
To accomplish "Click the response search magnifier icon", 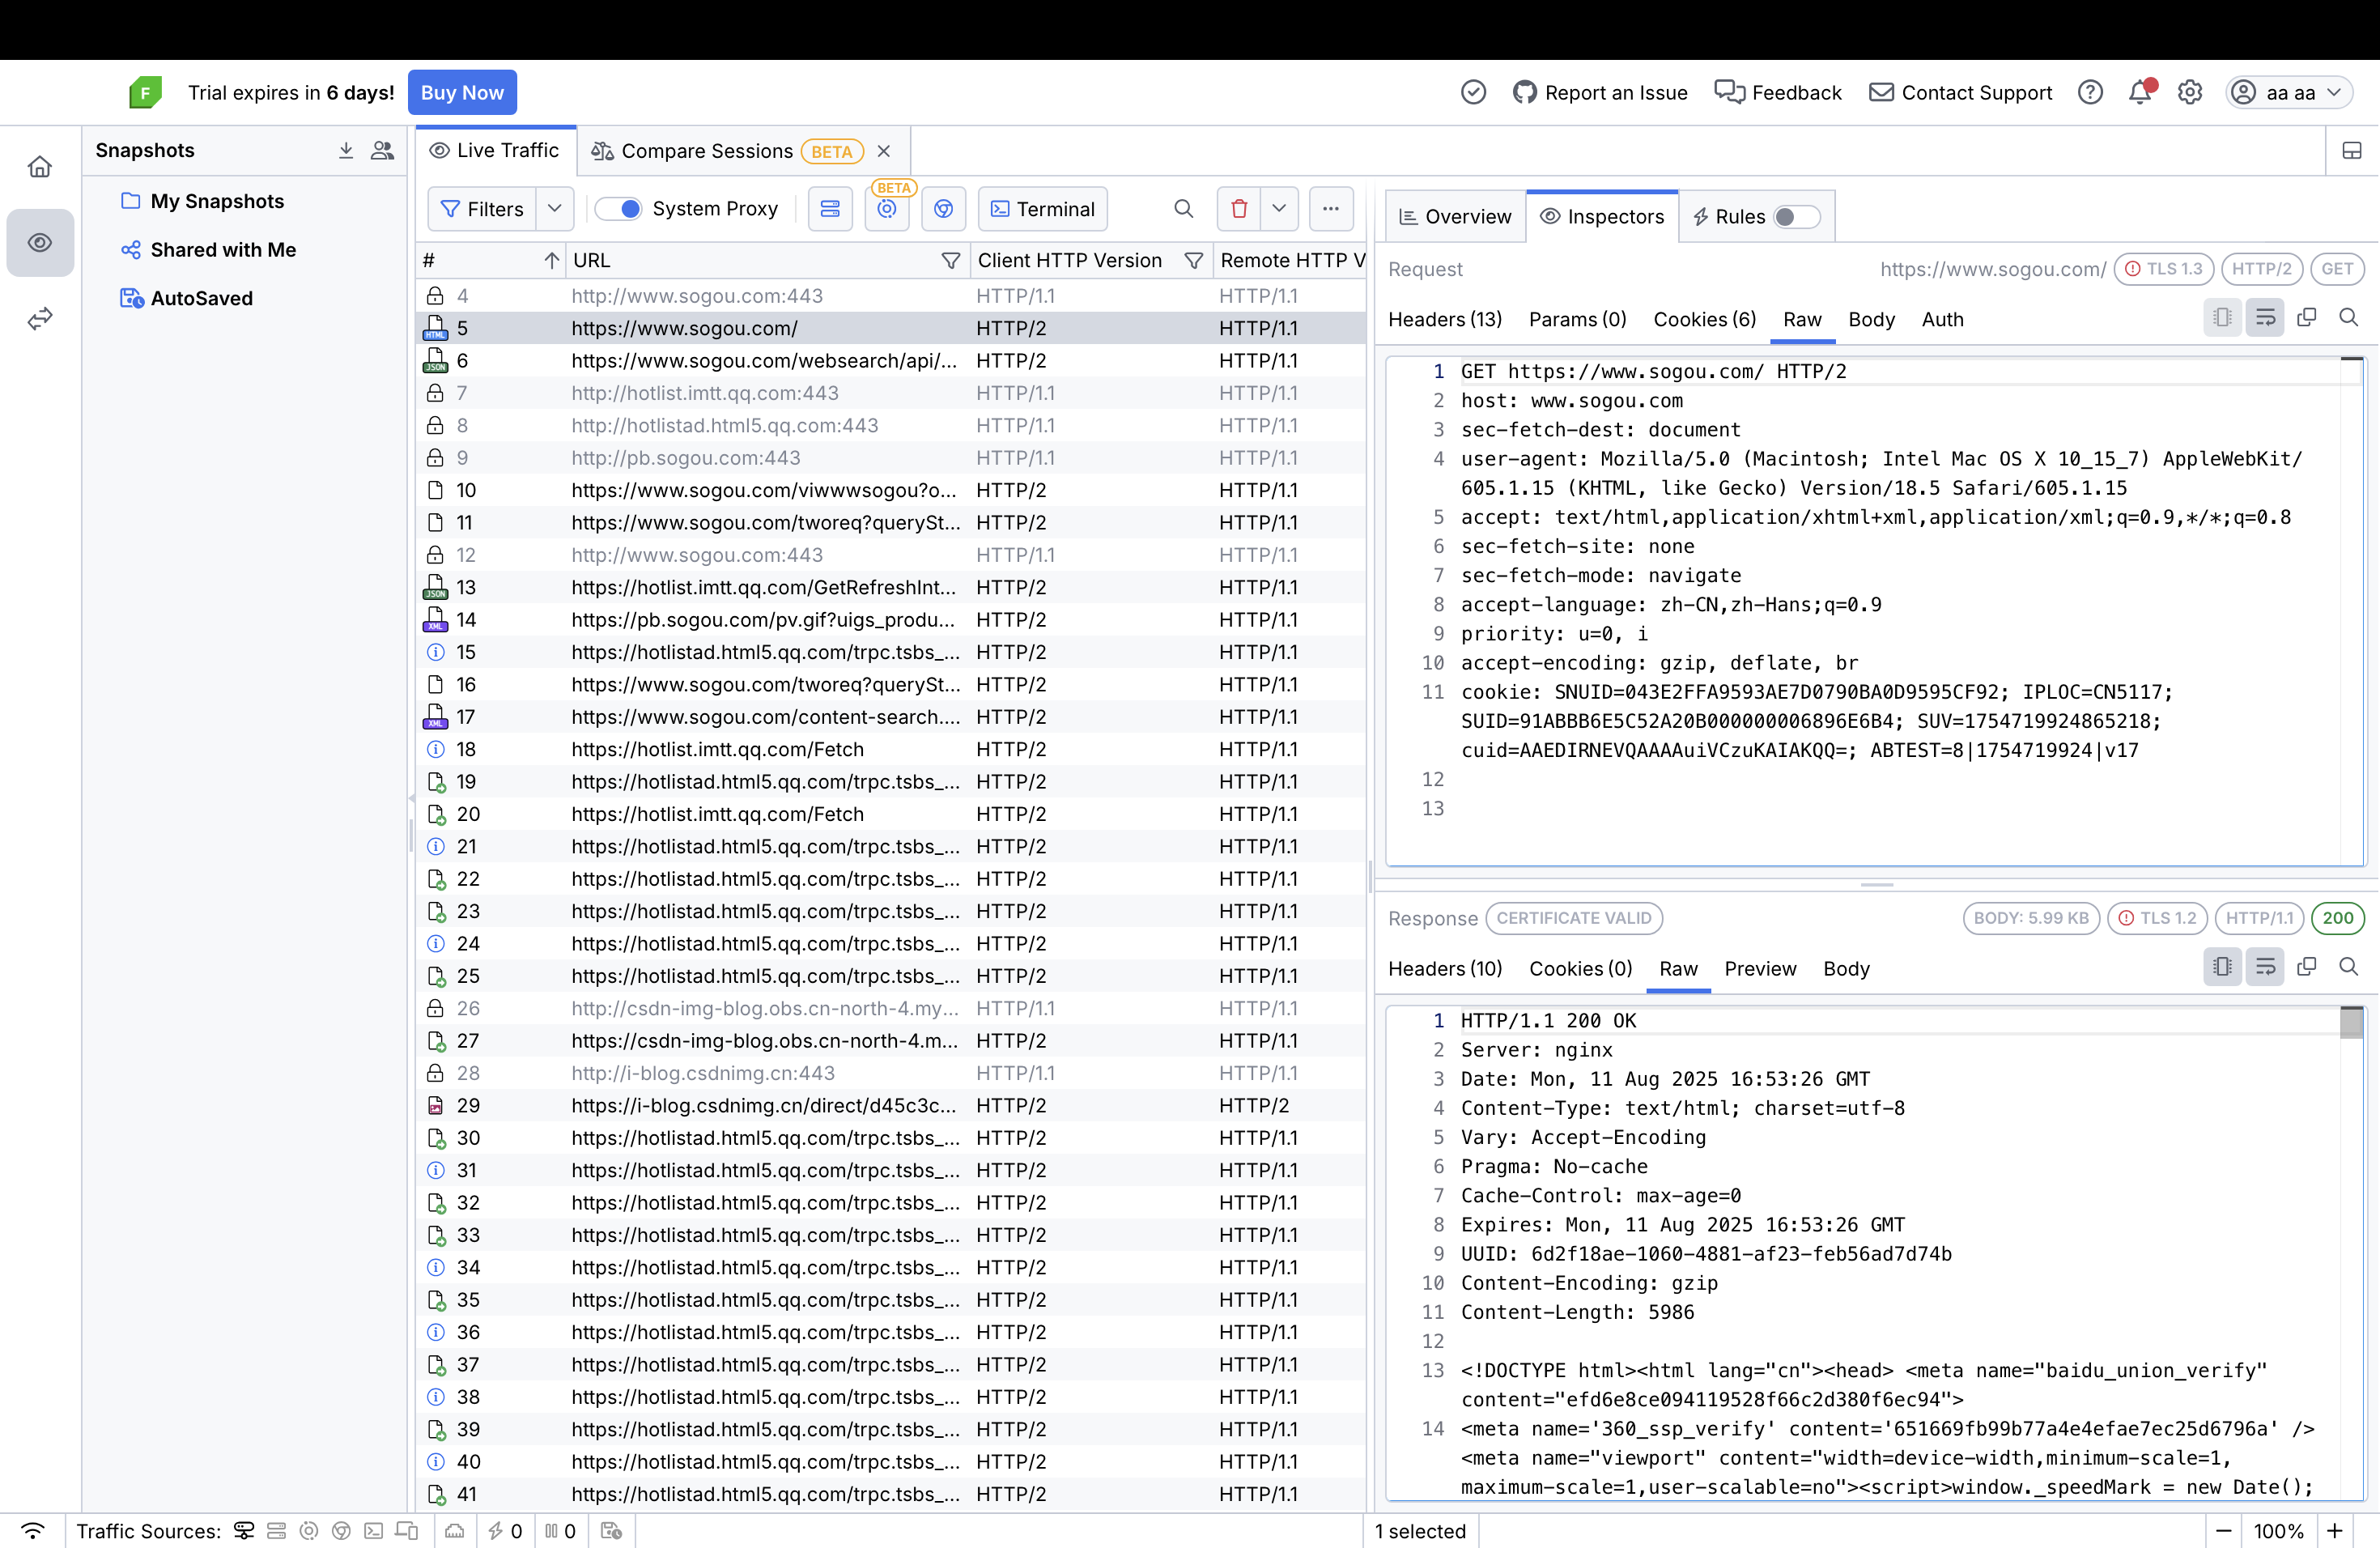I will [2349, 966].
